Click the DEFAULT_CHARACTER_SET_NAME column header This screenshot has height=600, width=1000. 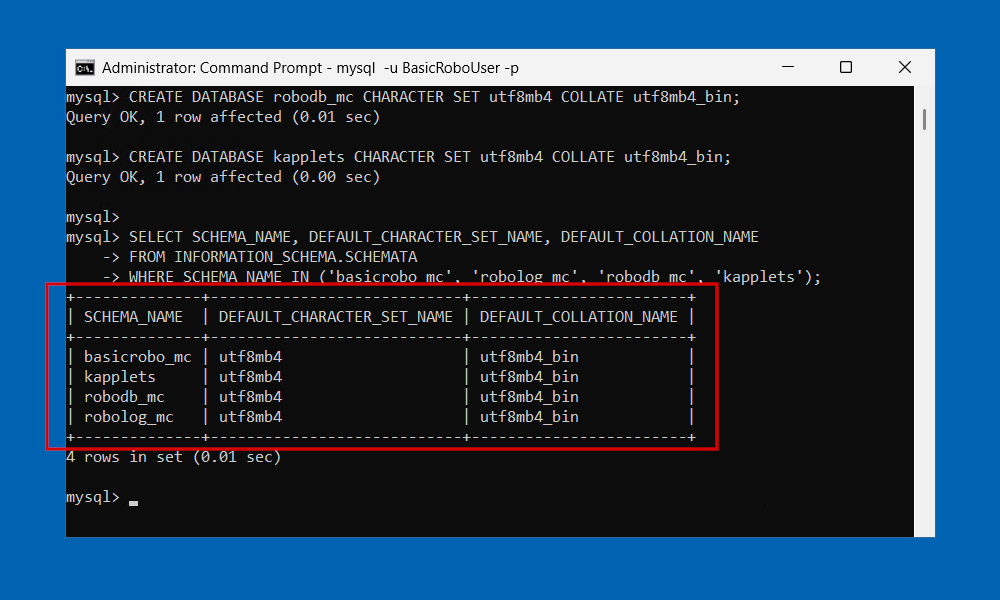335,317
